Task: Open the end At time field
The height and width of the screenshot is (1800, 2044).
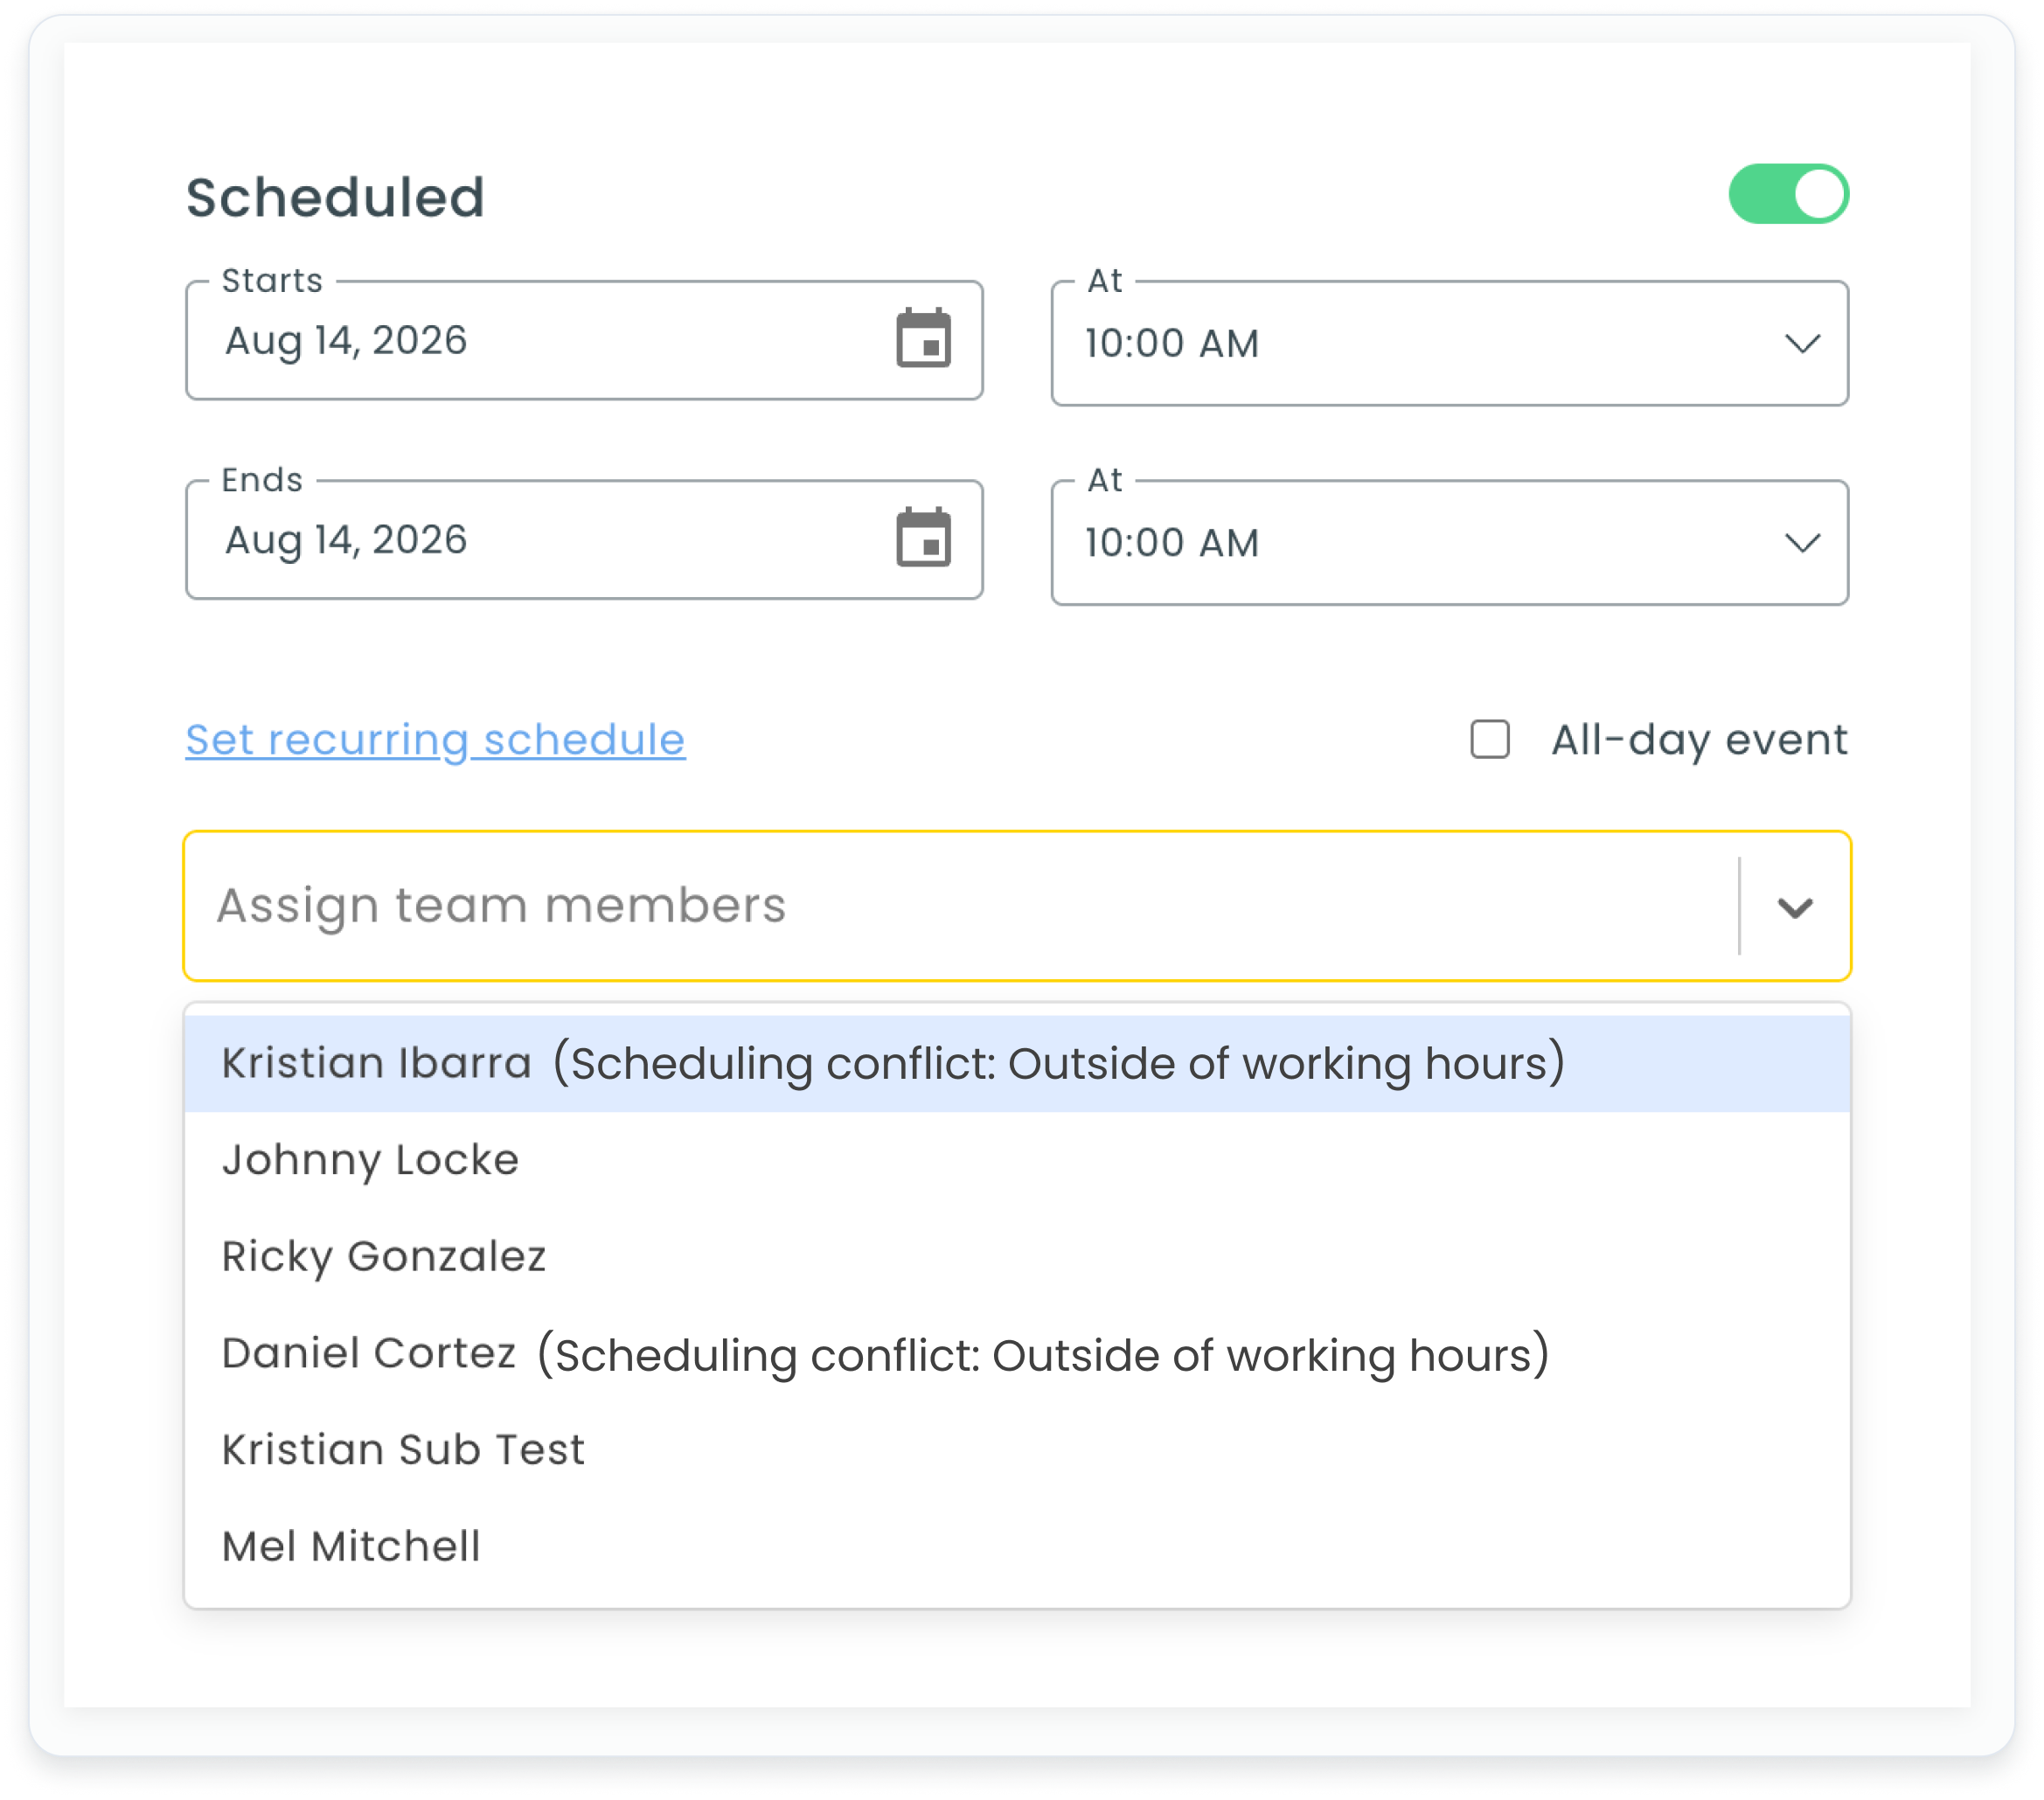Action: (1449, 543)
